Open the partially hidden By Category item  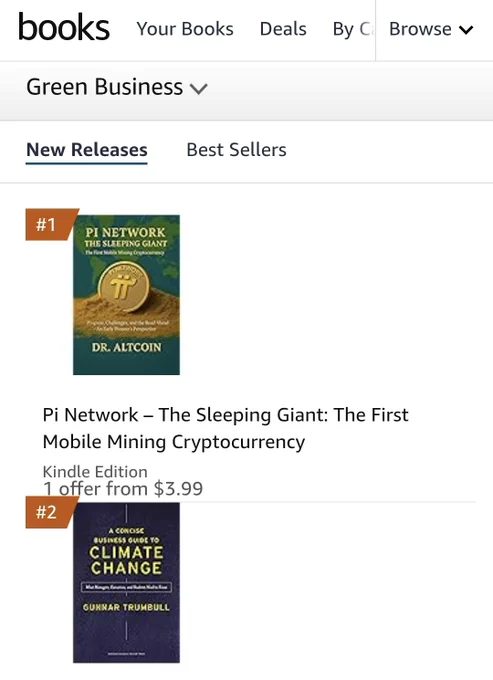tap(352, 29)
